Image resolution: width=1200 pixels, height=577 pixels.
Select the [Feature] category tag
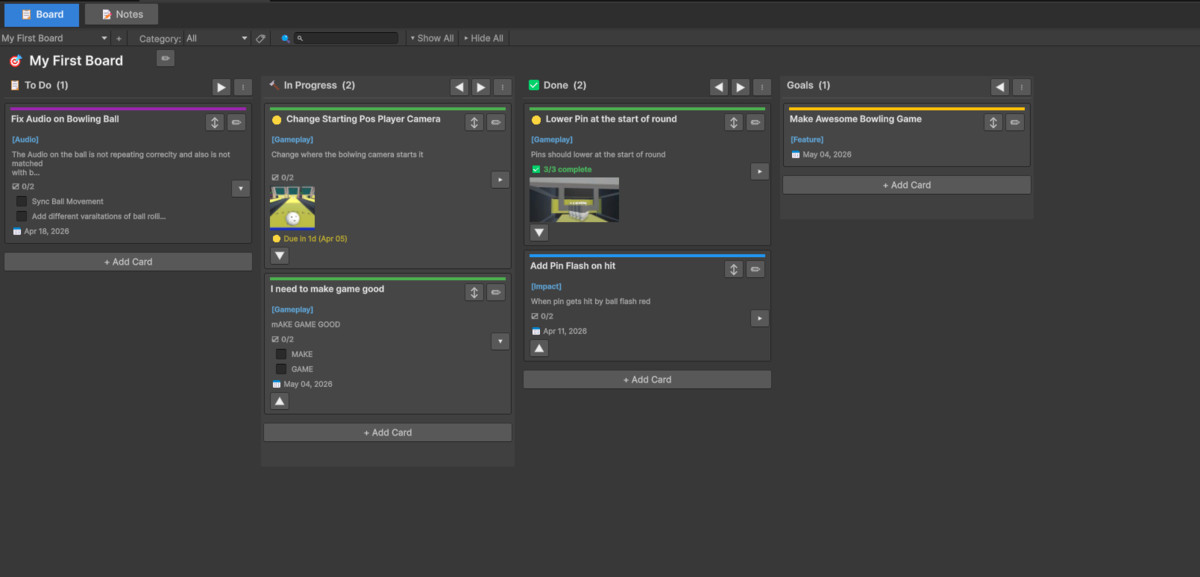(807, 139)
